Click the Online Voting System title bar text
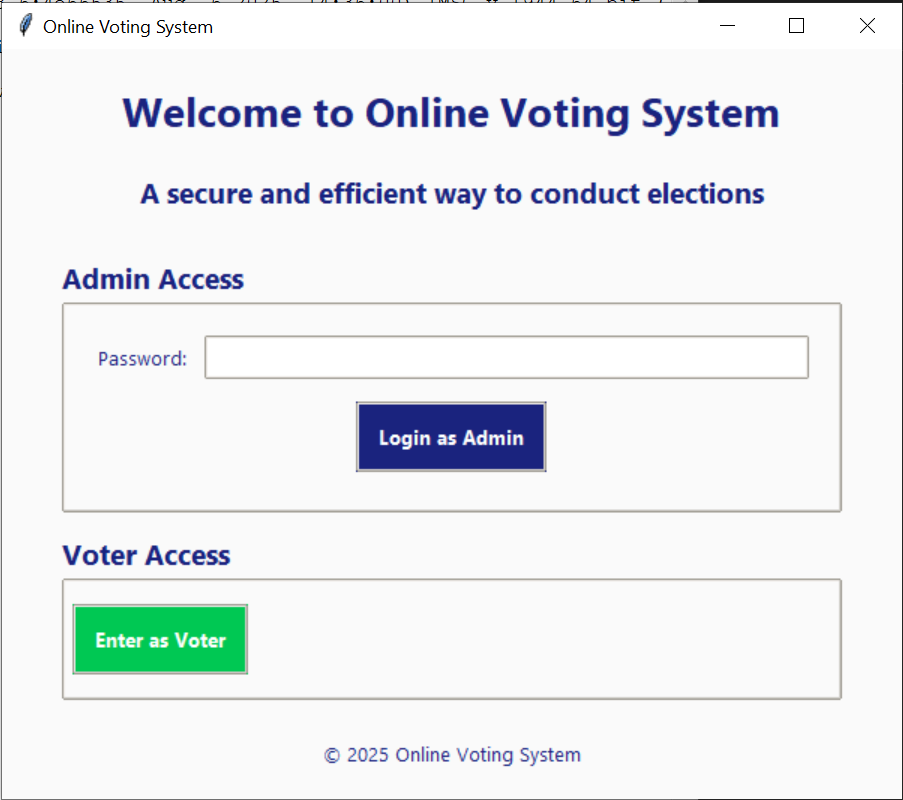Screen dimensions: 903x800 (x=127, y=27)
